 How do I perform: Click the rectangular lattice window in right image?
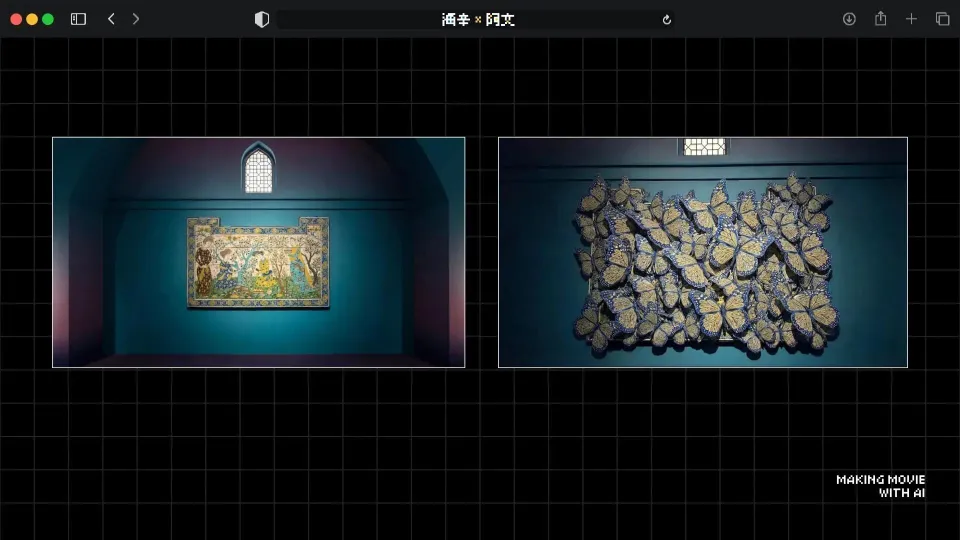point(704,147)
